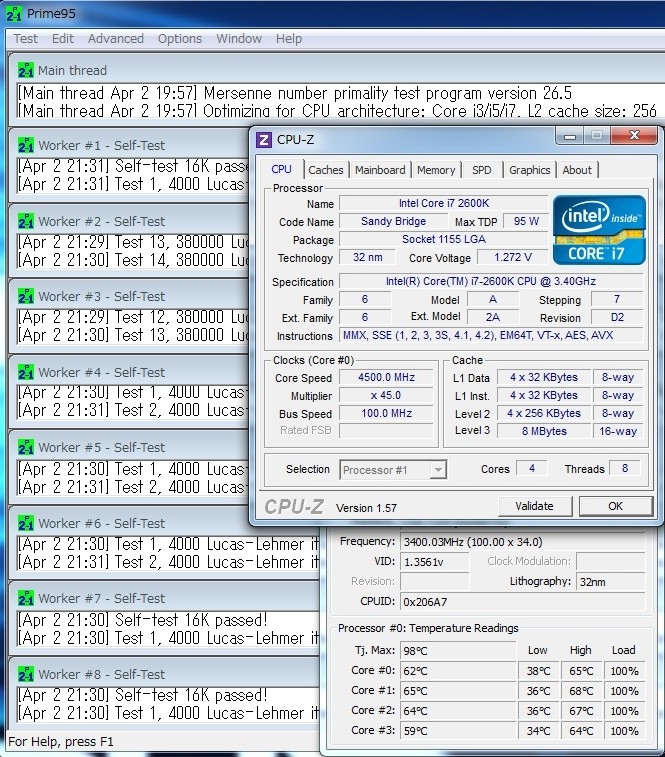
Task: Switch to the Graphics tab in CPU-Z
Action: [x=529, y=170]
